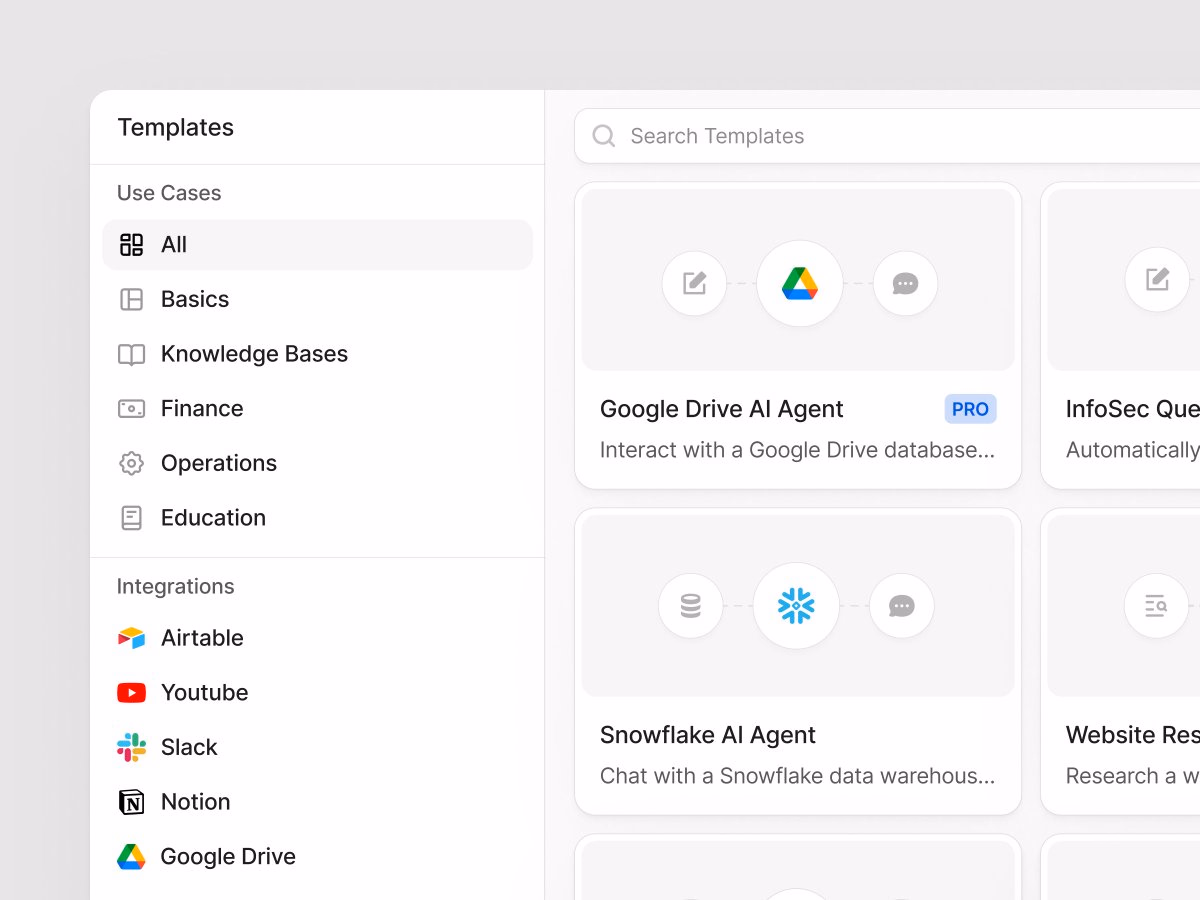Viewport: 1200px width, 900px height.
Task: Click the Google Drive logo circle in card
Action: coord(800,283)
